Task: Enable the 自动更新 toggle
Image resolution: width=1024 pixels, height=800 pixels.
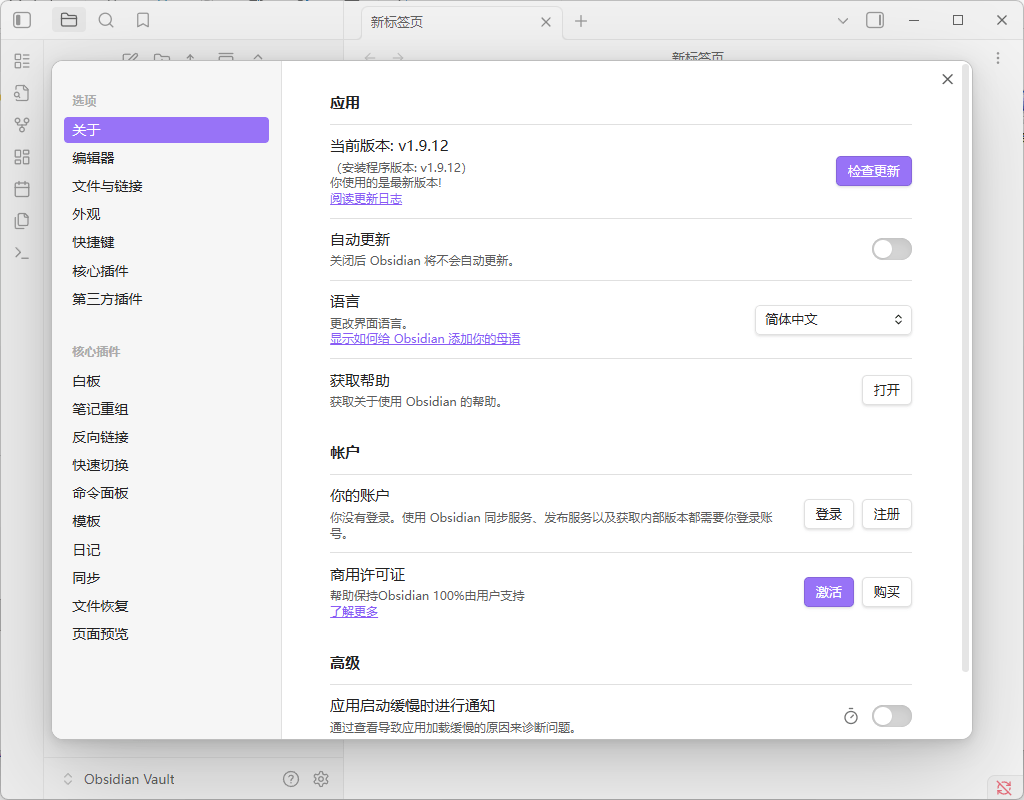Action: pyautogui.click(x=891, y=248)
